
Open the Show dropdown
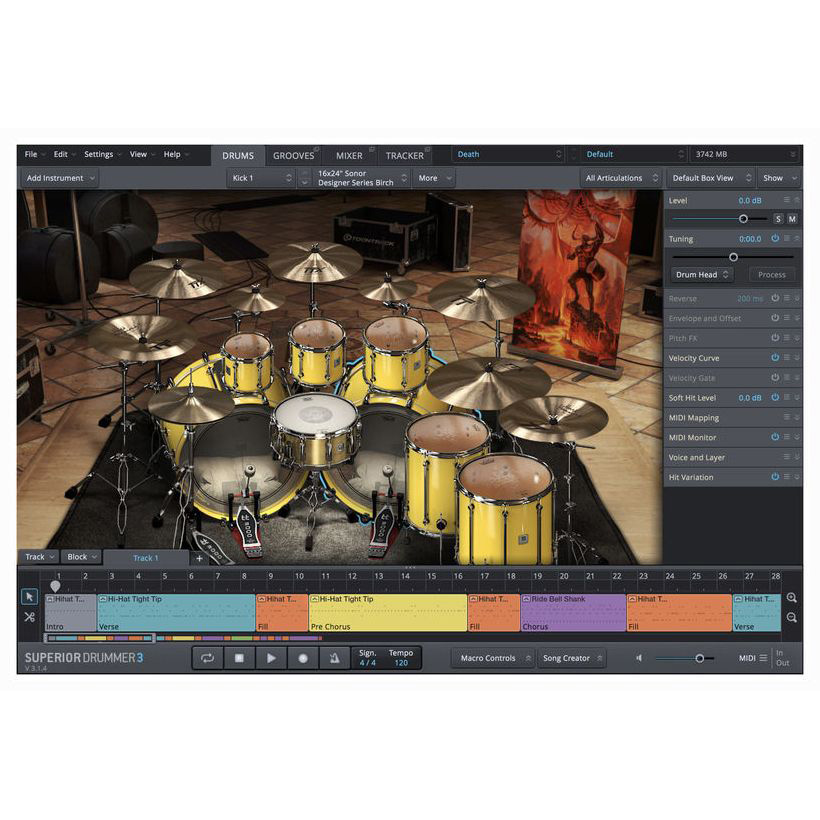779,178
